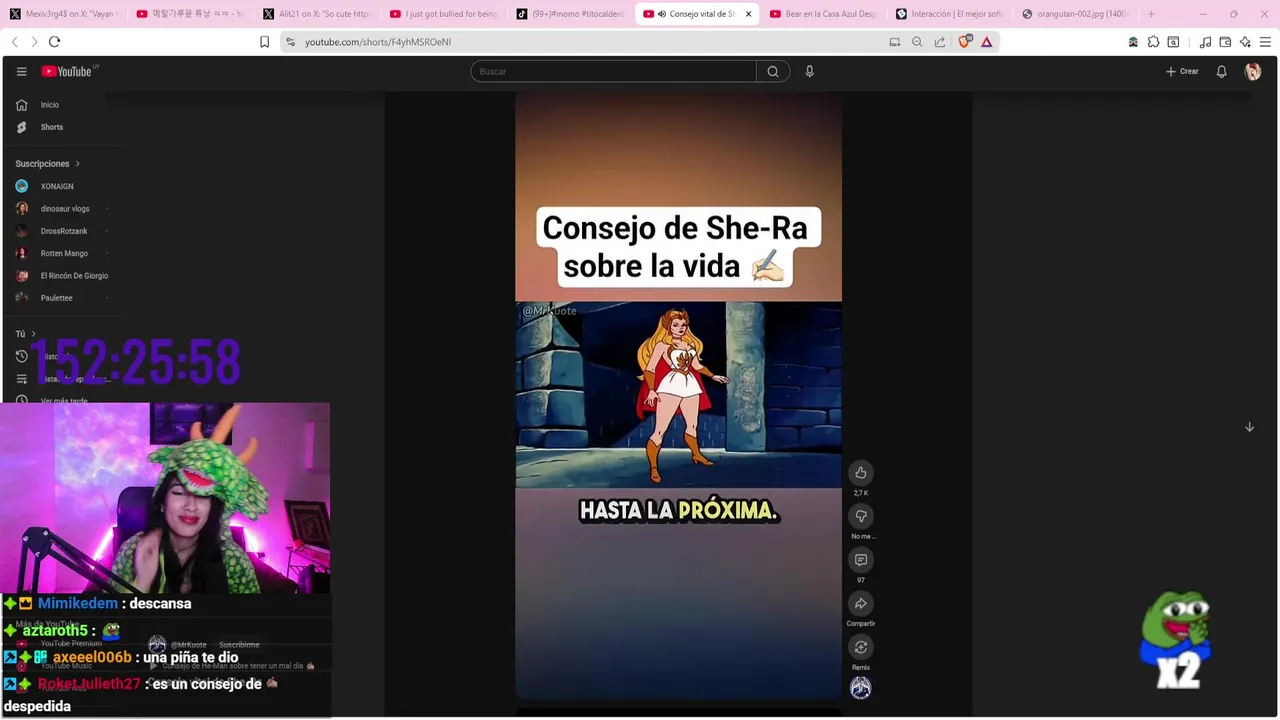
Task: Open YouTube hamburger guide menu
Action: click(x=21, y=71)
